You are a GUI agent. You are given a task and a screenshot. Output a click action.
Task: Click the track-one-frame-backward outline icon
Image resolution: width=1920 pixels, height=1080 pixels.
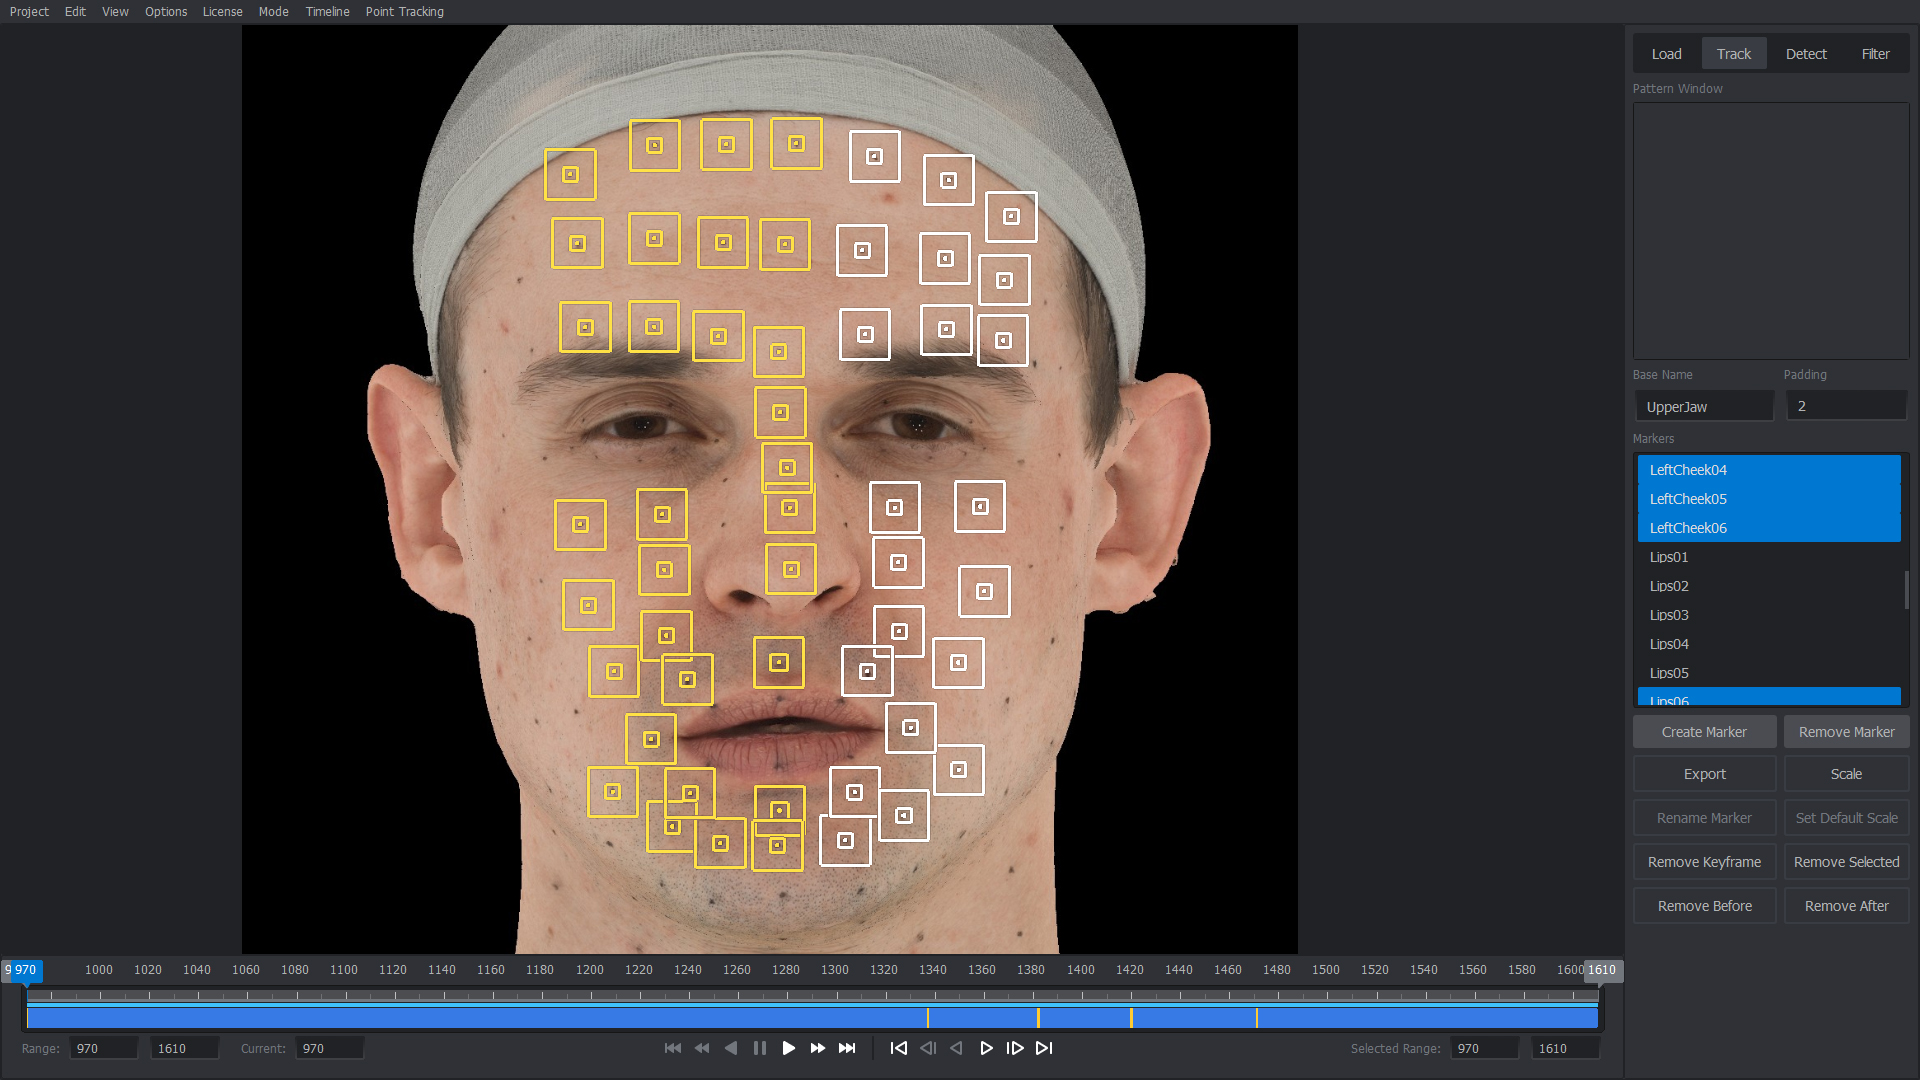[928, 1048]
